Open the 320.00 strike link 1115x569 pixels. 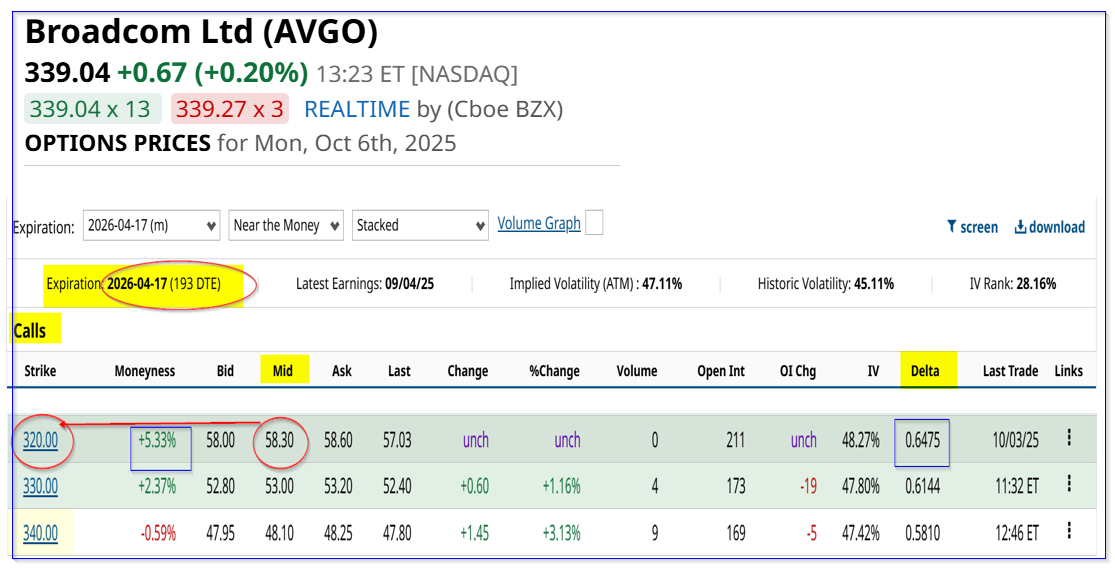click(41, 440)
